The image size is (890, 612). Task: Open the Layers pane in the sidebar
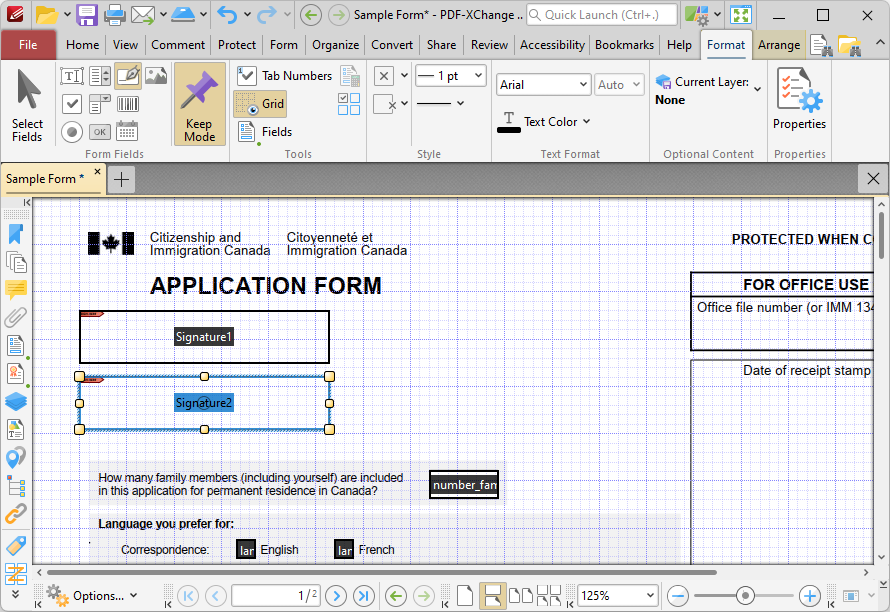16,401
